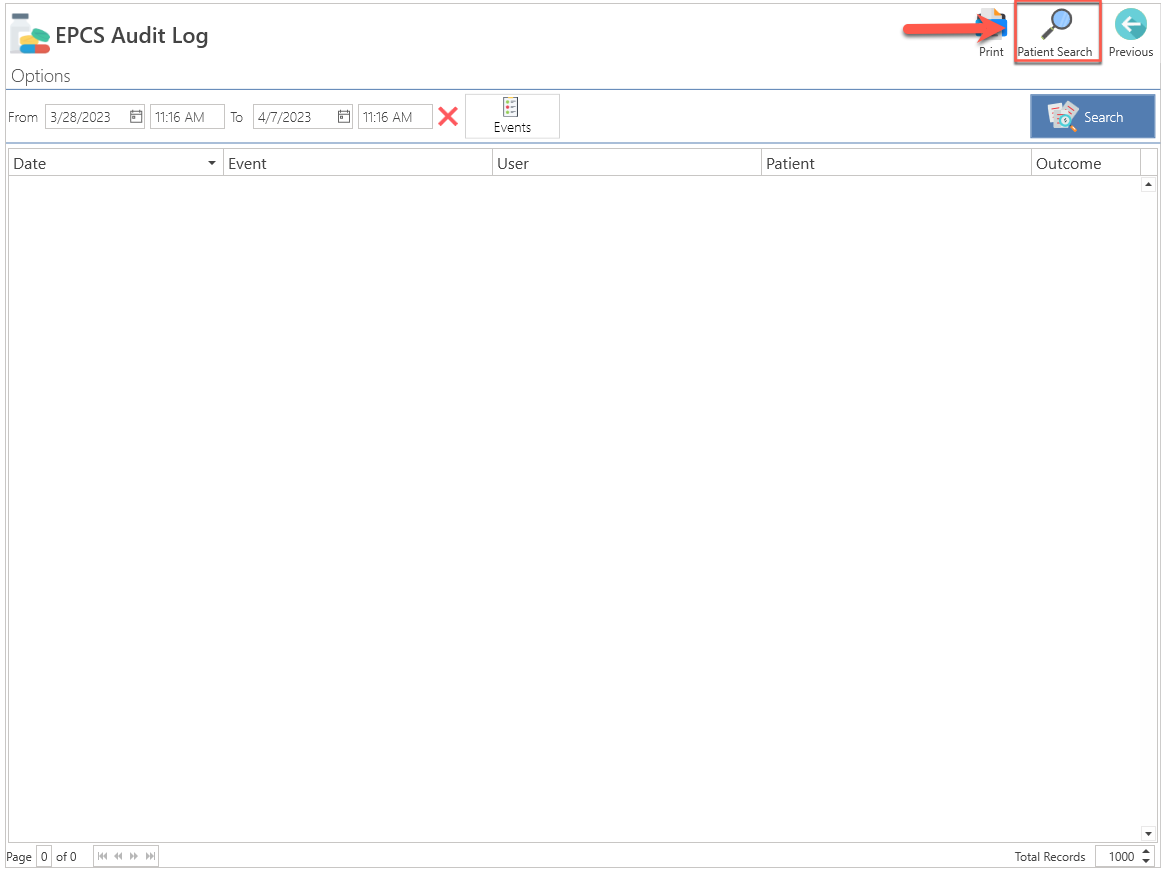The height and width of the screenshot is (872, 1162).
Task: Open the Events filter button
Action: (x=512, y=116)
